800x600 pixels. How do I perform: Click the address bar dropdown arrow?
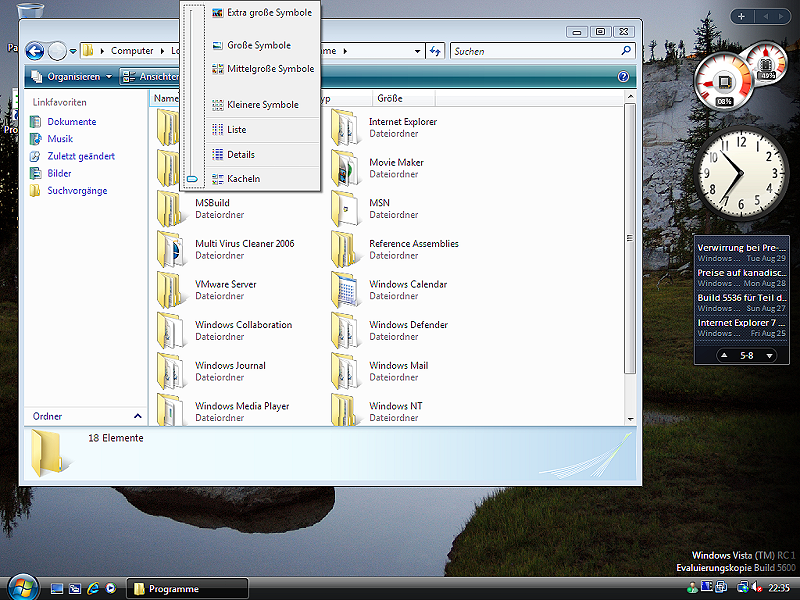417,51
